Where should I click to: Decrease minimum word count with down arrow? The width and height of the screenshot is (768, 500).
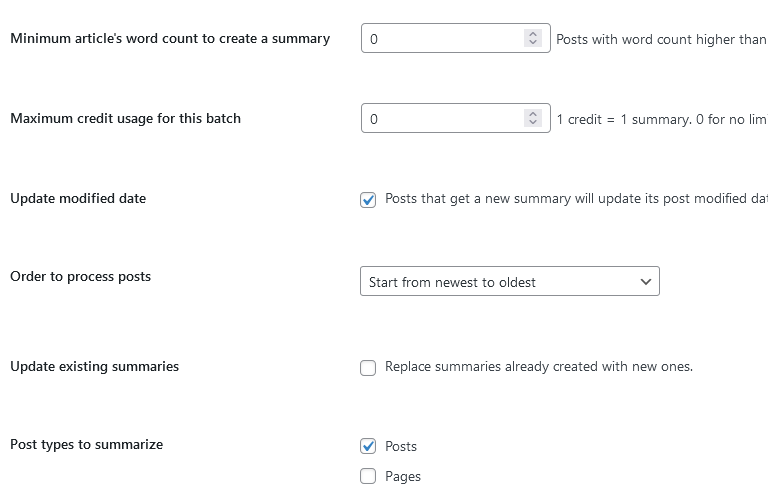(x=533, y=43)
